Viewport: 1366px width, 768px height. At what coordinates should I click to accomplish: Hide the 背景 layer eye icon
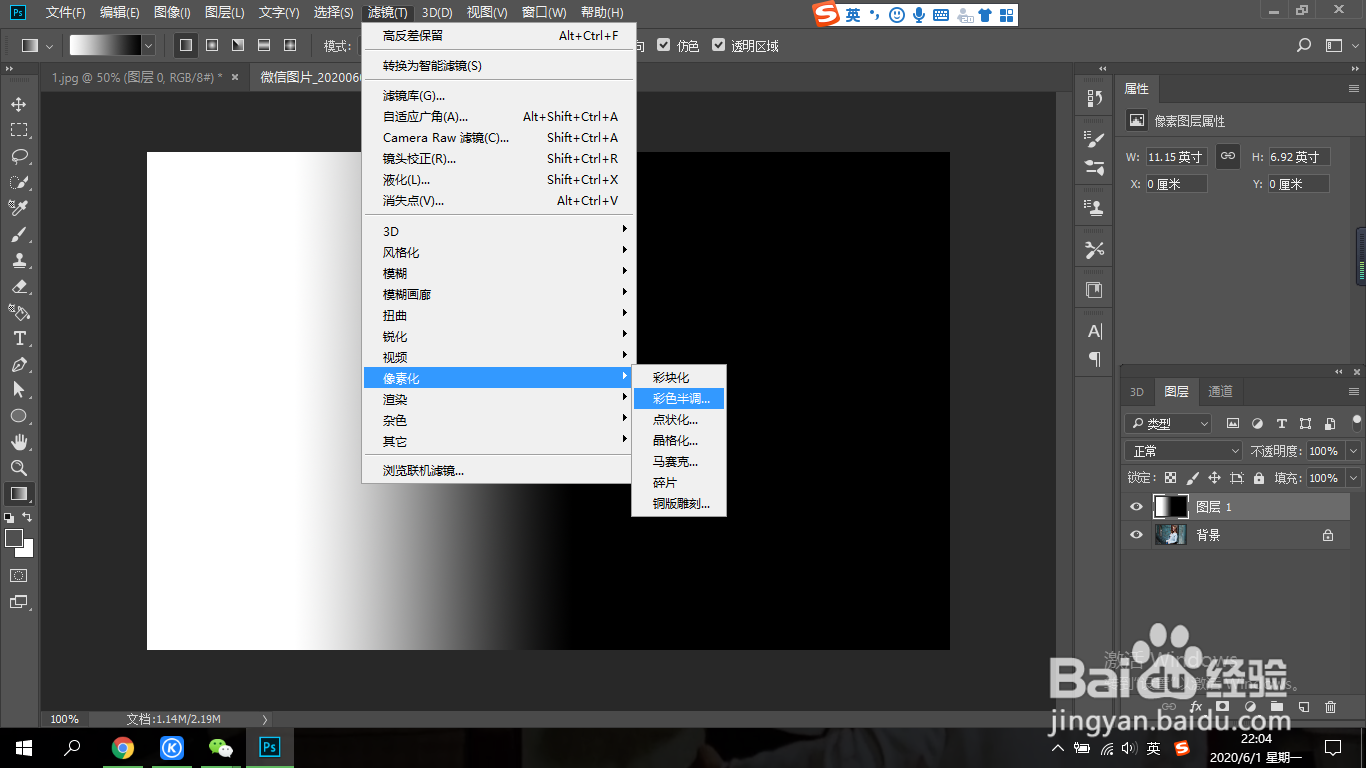(x=1136, y=535)
